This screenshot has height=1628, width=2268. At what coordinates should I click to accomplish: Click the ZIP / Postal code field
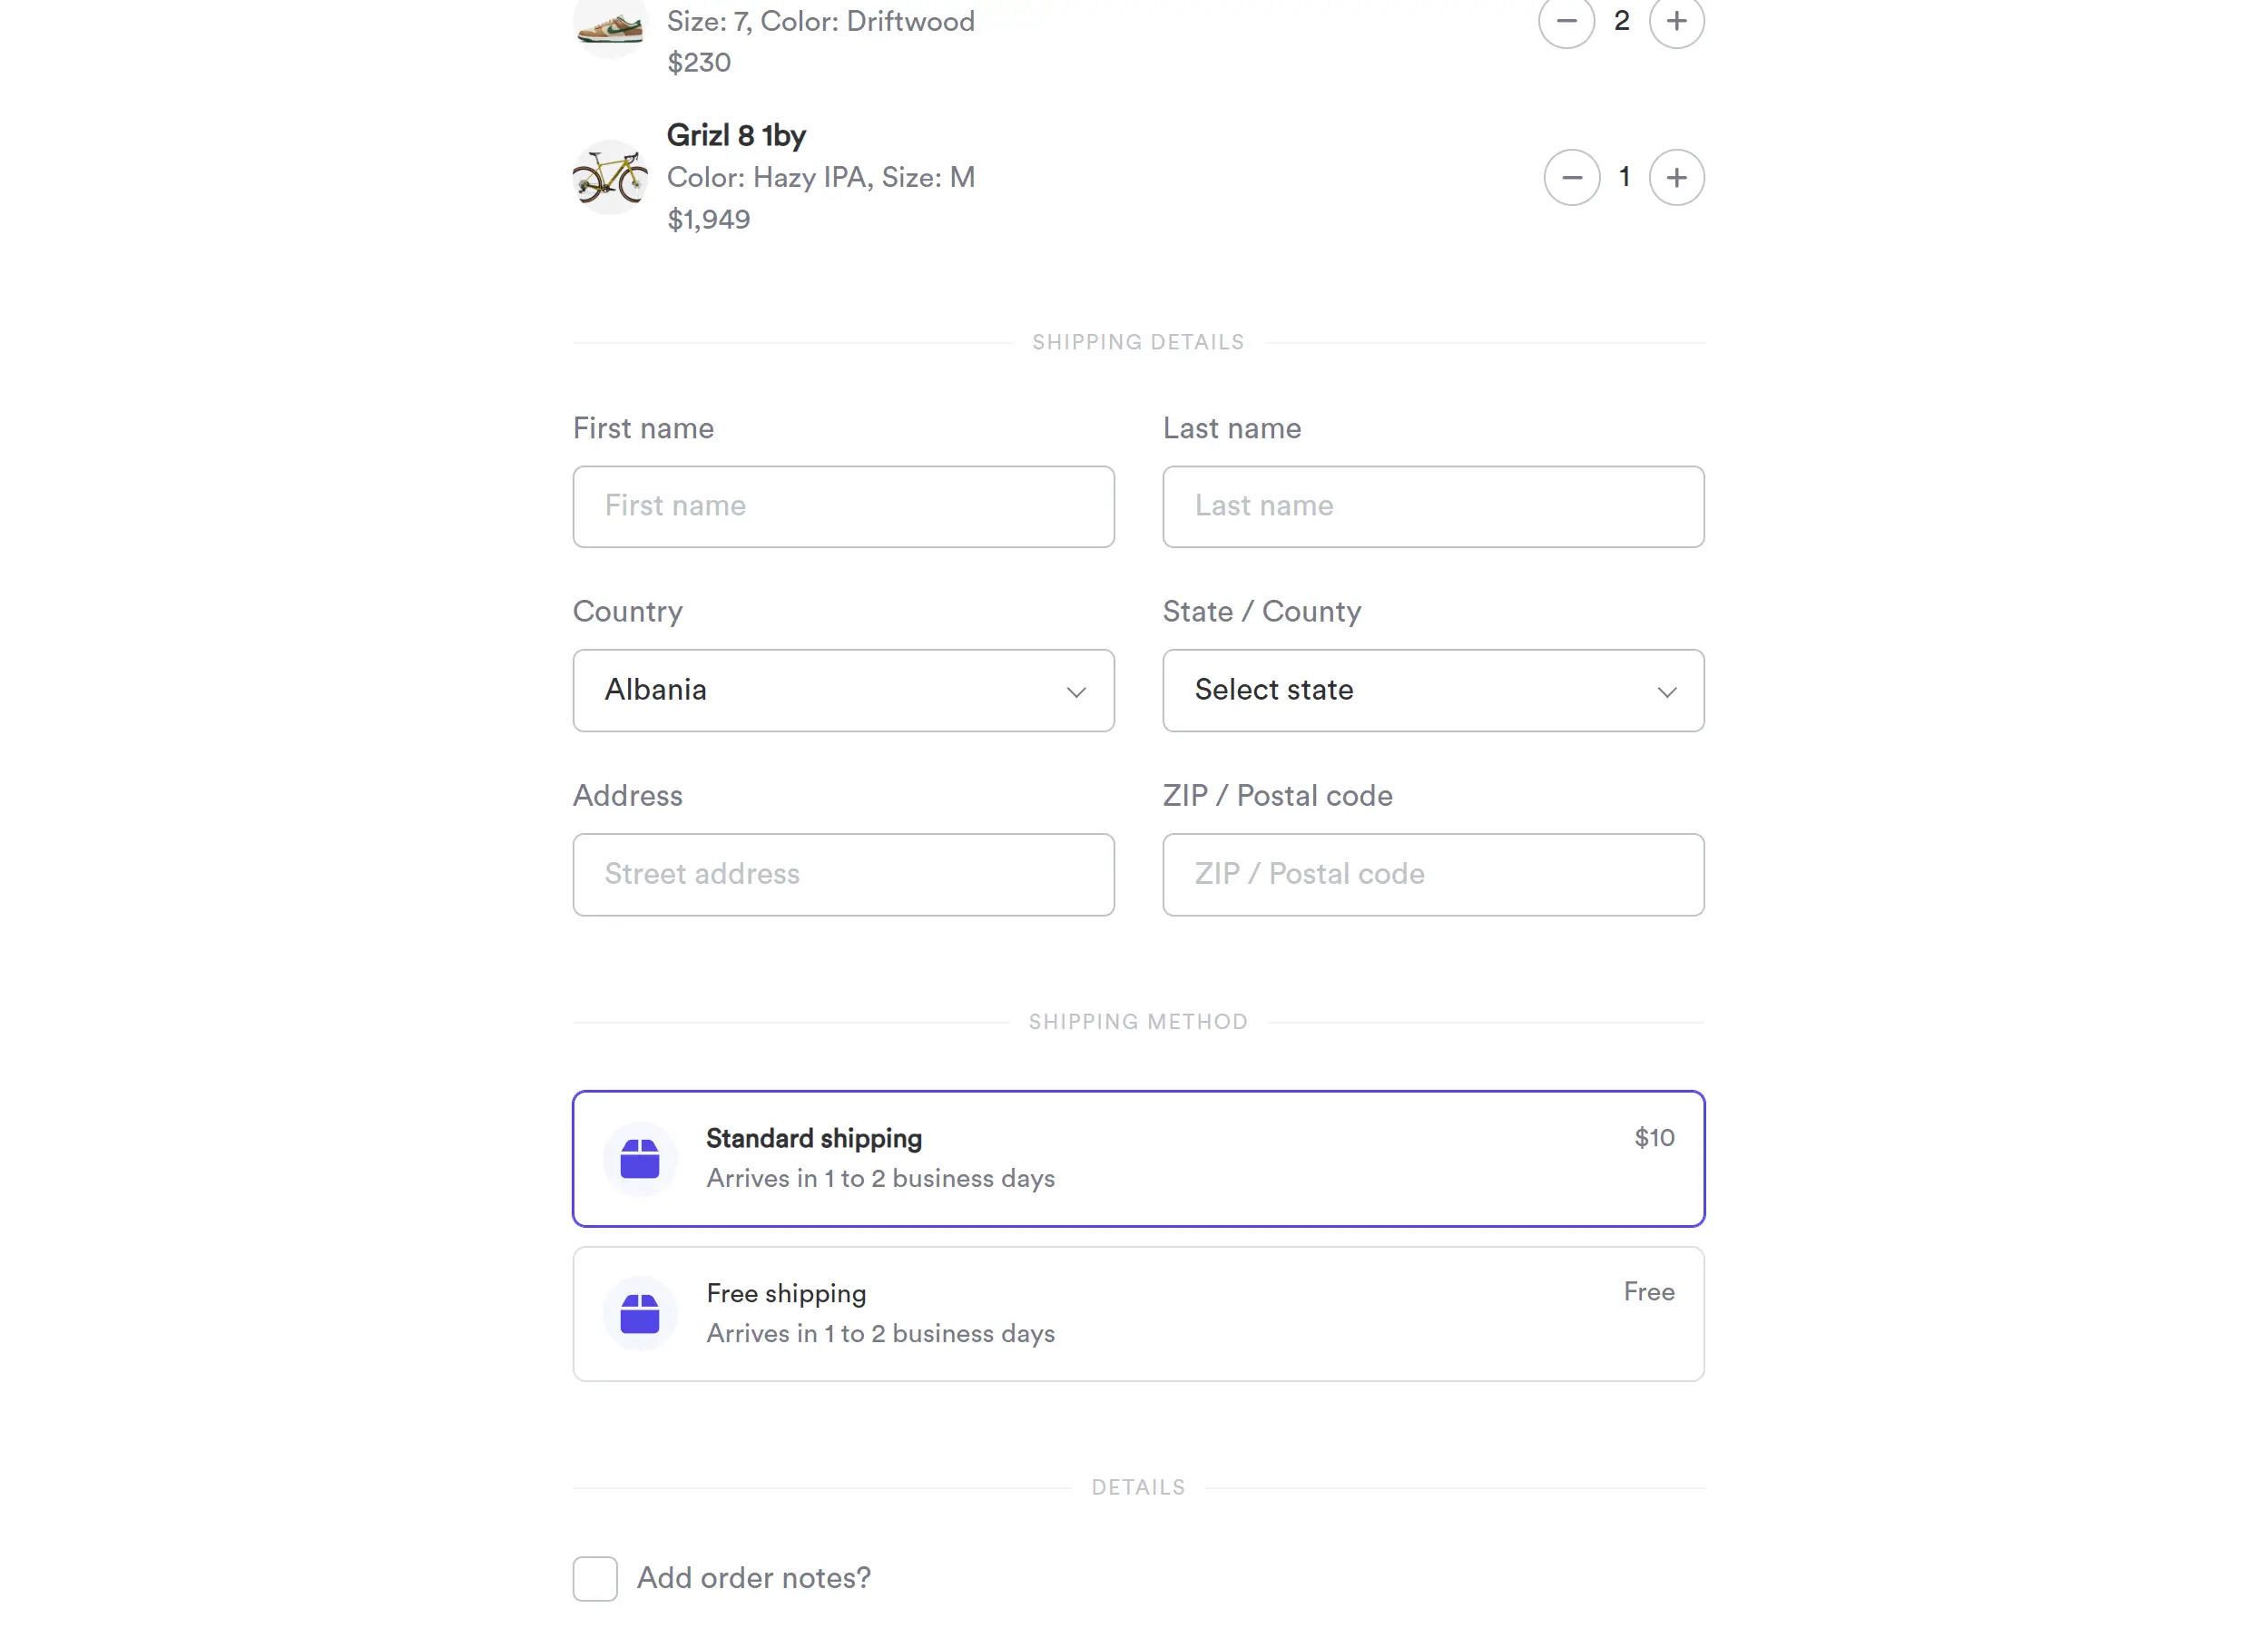point(1432,874)
